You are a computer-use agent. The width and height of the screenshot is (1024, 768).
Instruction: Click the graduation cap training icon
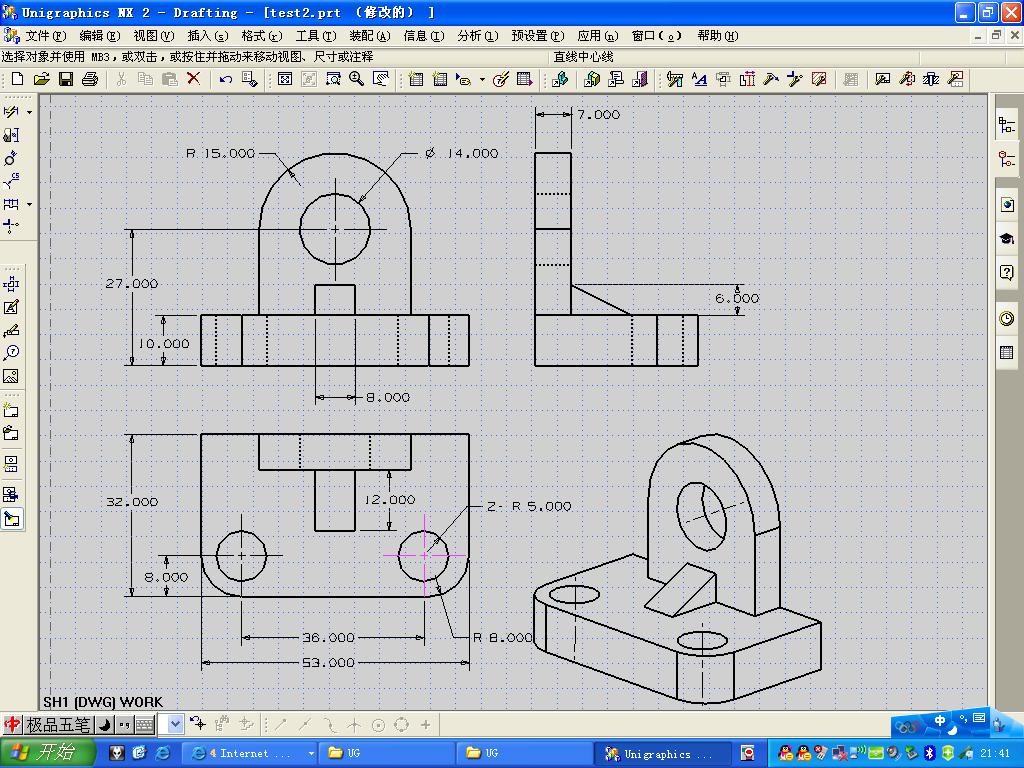pos(1006,238)
